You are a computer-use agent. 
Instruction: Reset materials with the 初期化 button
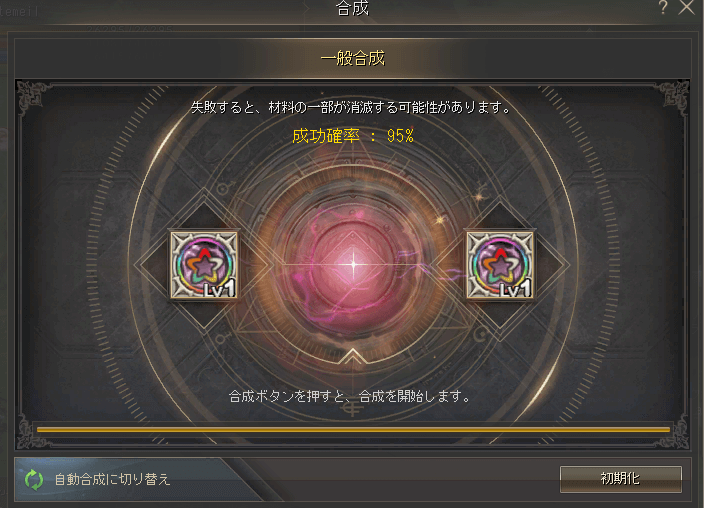pos(620,479)
